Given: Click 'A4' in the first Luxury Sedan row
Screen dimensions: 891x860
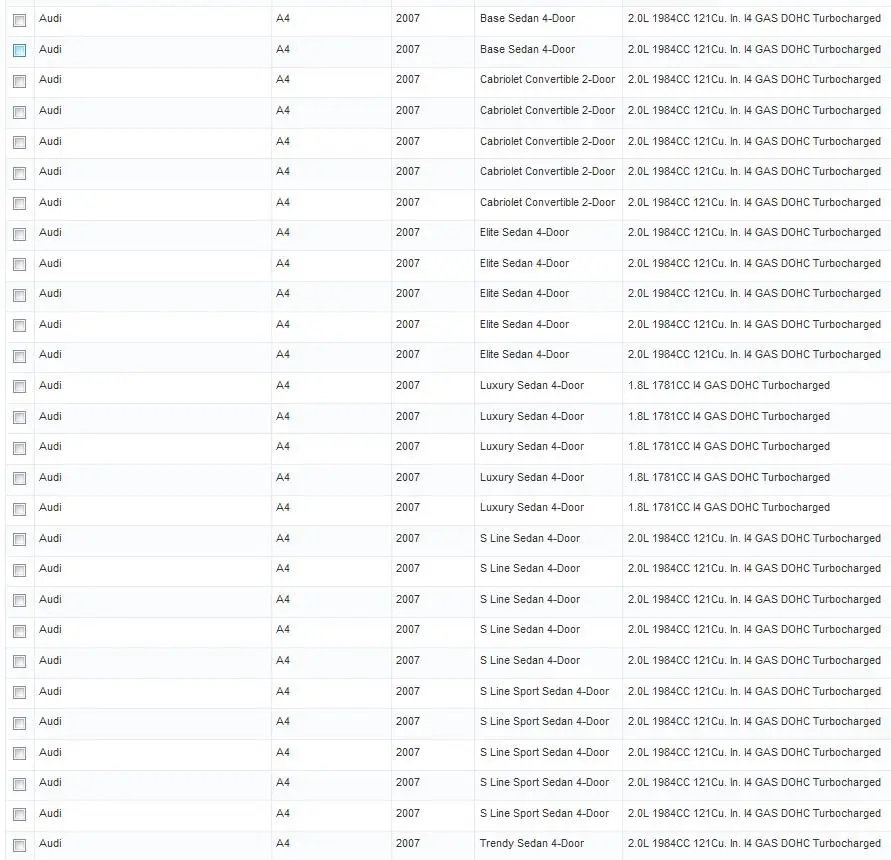Looking at the screenshot, I should (283, 385).
